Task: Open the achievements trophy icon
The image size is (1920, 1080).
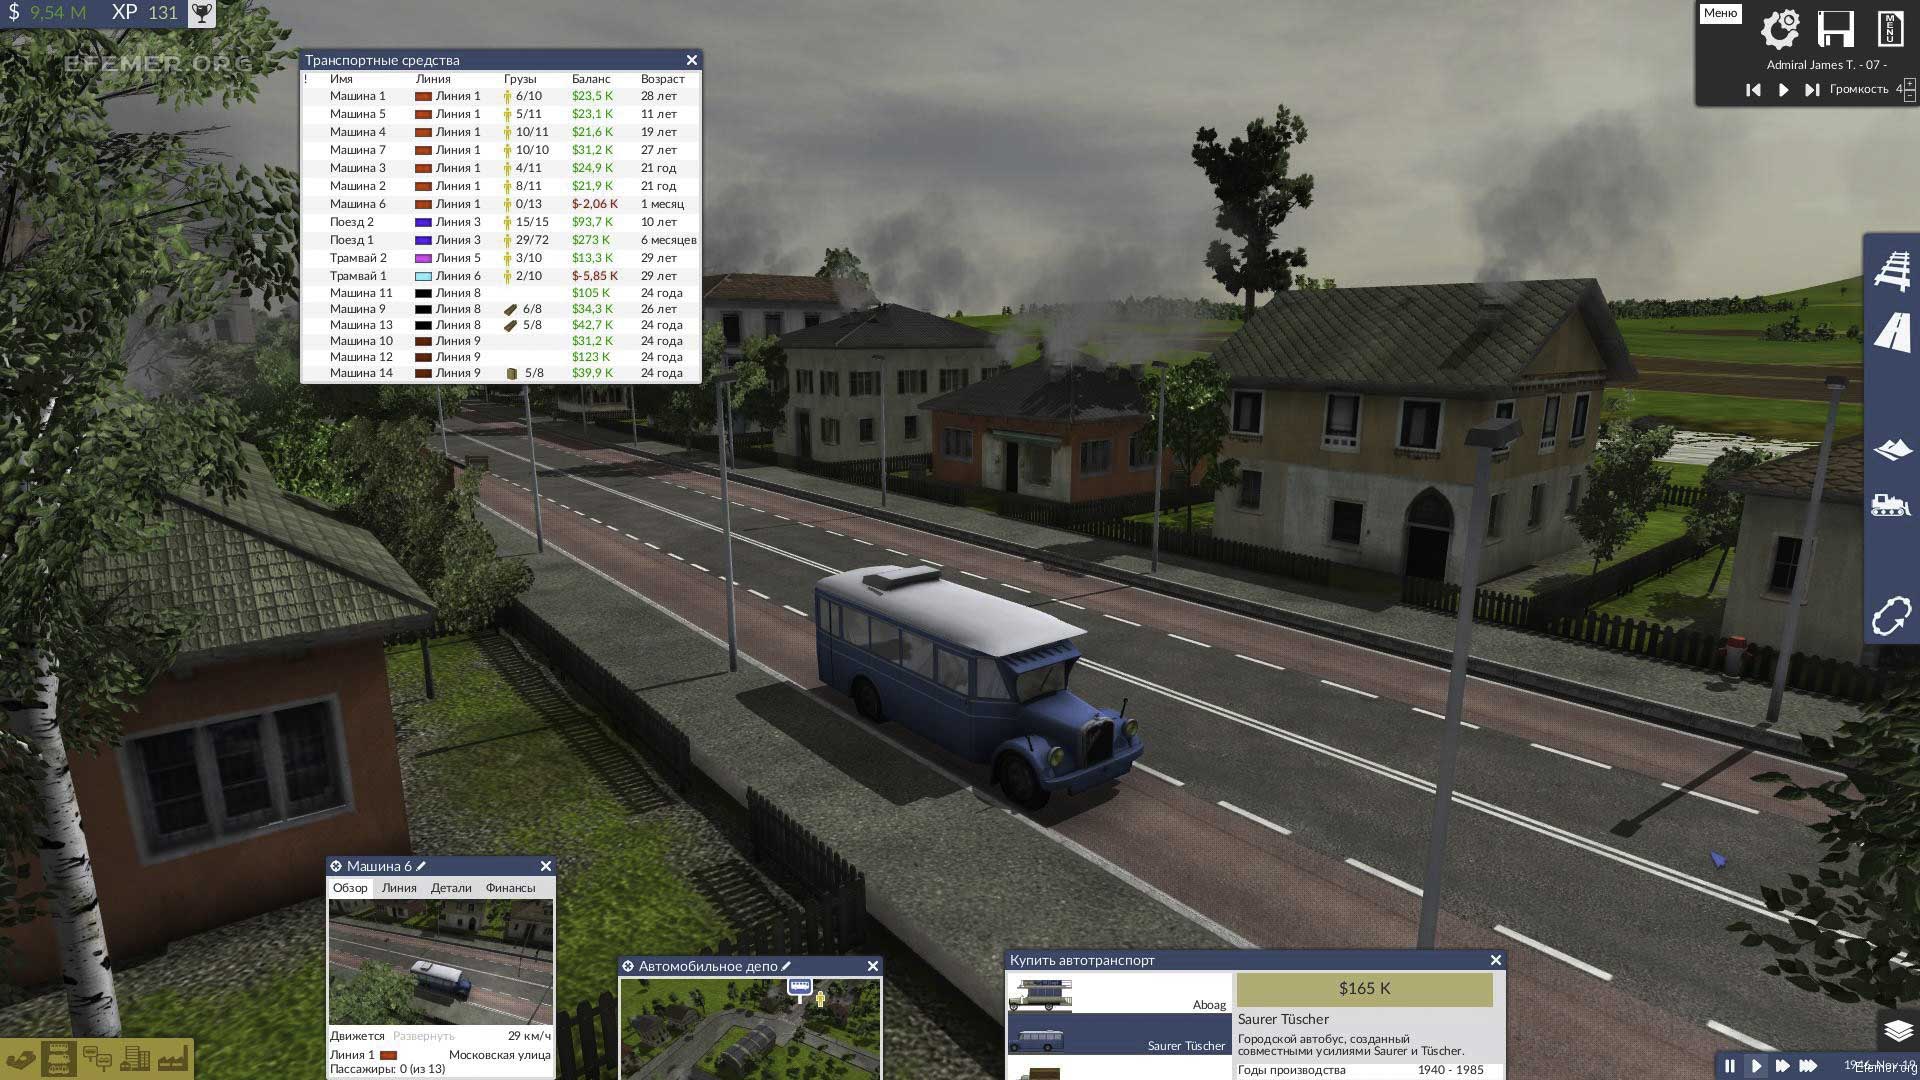Action: pos(202,13)
